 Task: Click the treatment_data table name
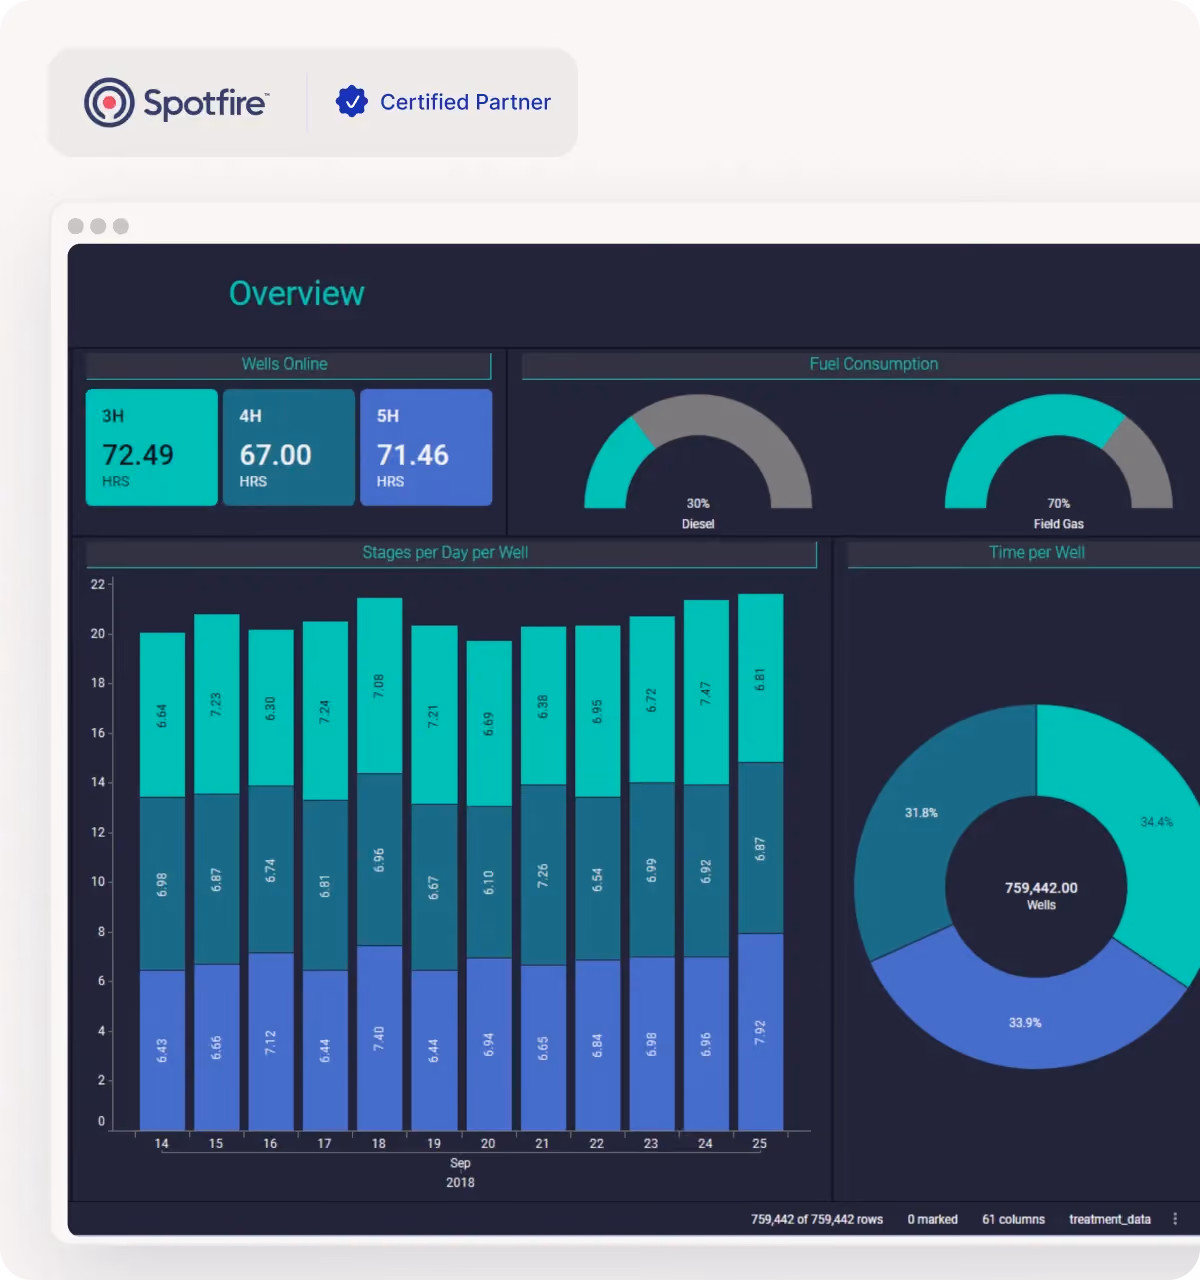click(1110, 1219)
